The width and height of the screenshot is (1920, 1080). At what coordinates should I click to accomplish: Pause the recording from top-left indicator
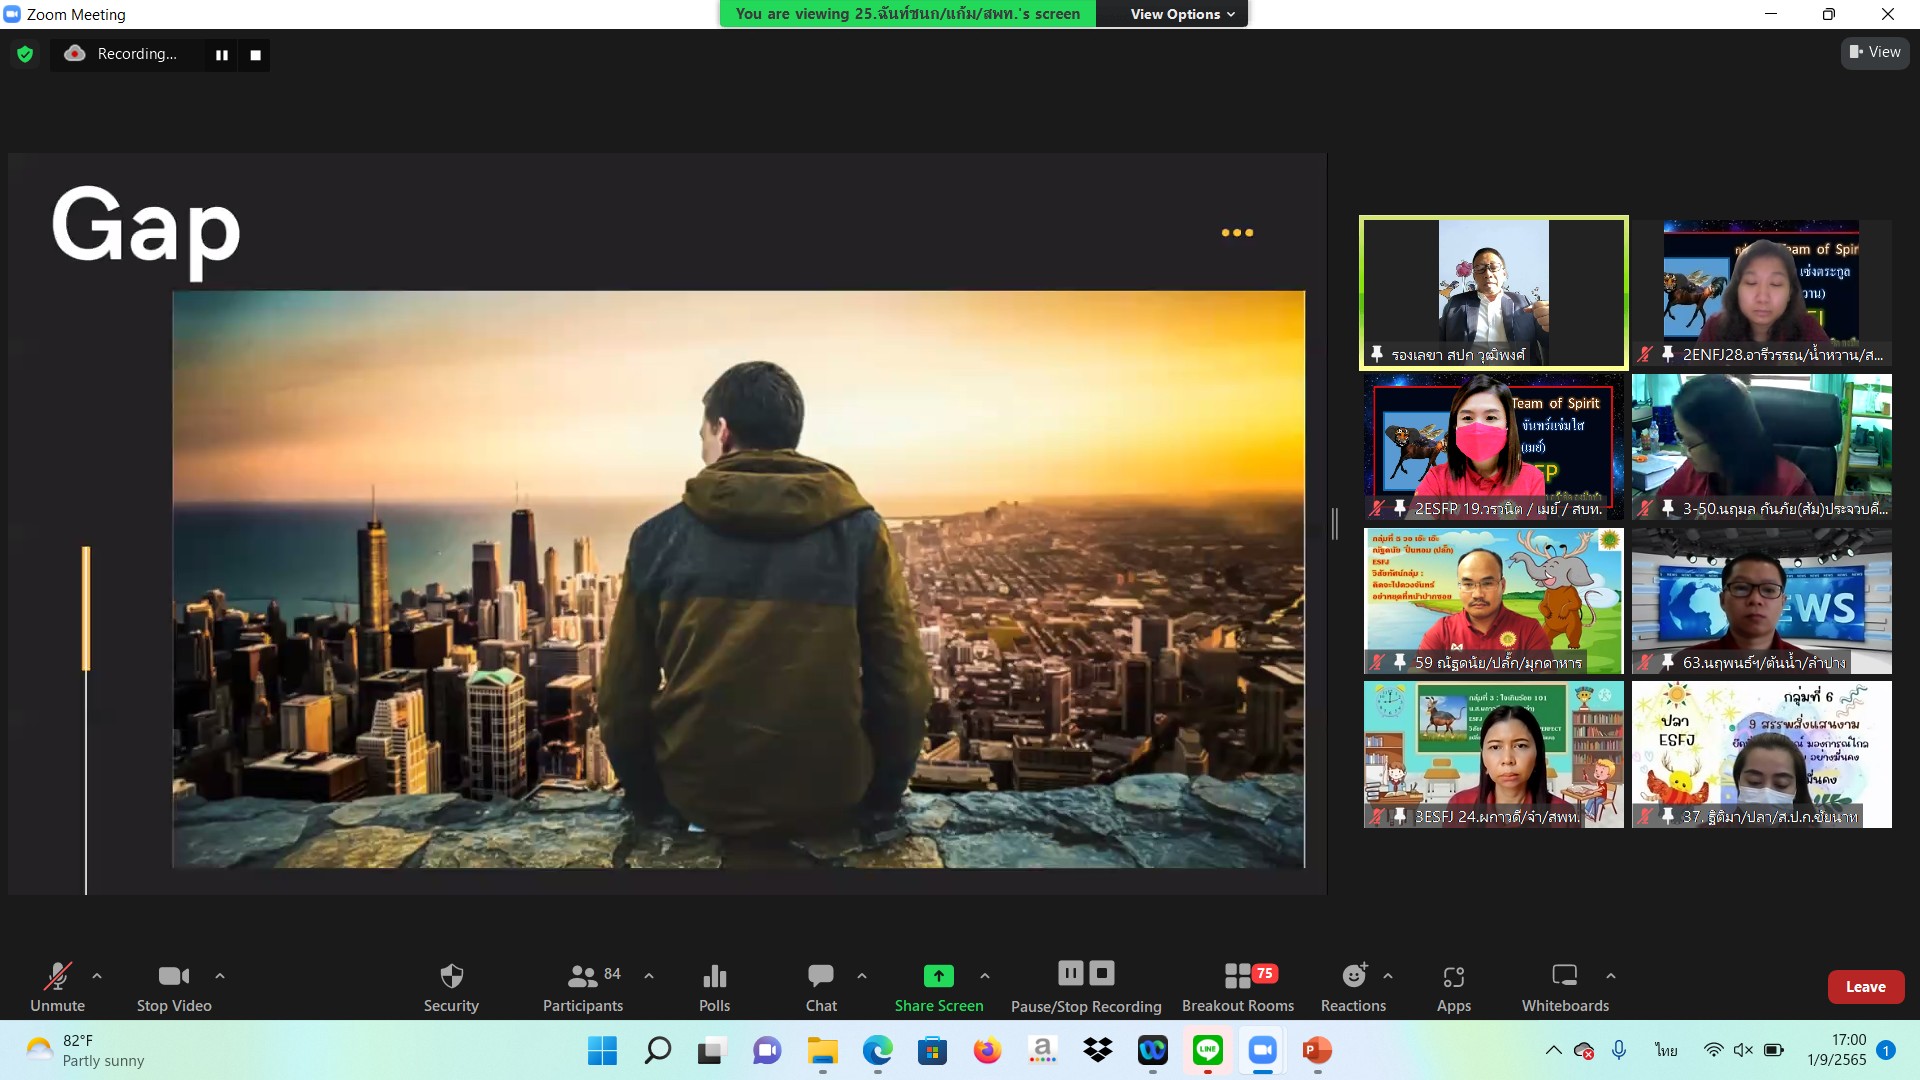(x=222, y=55)
